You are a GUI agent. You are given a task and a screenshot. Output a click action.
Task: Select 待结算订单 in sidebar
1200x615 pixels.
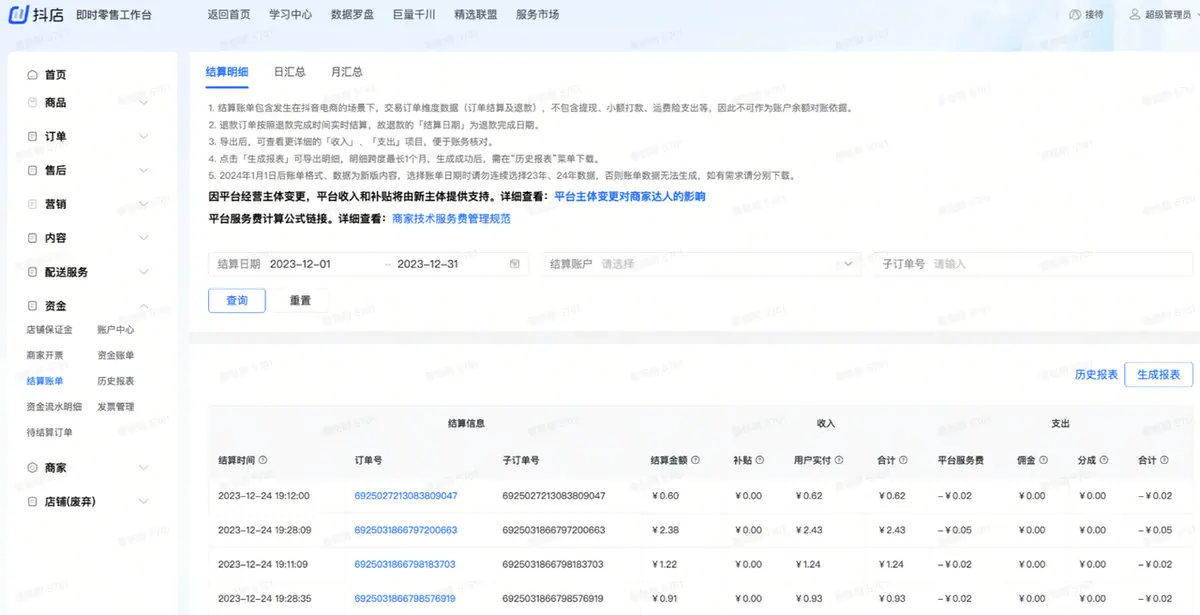(49, 432)
